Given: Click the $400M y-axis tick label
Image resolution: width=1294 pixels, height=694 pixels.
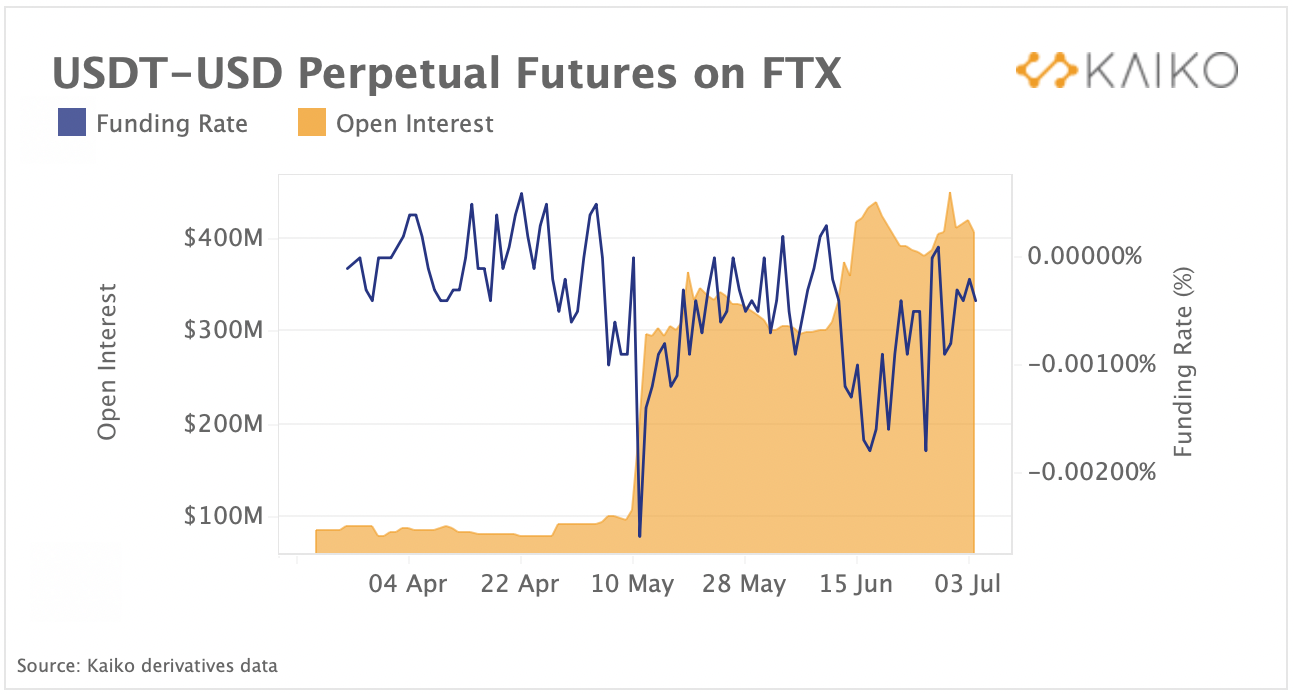Looking at the screenshot, I should click(x=223, y=238).
